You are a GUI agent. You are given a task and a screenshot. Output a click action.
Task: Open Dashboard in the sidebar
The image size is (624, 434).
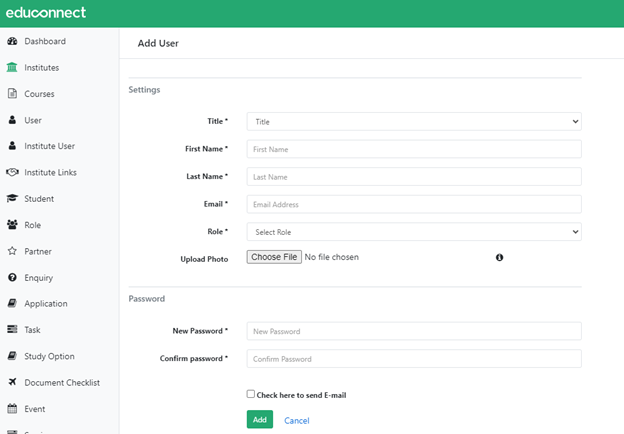tap(45, 41)
